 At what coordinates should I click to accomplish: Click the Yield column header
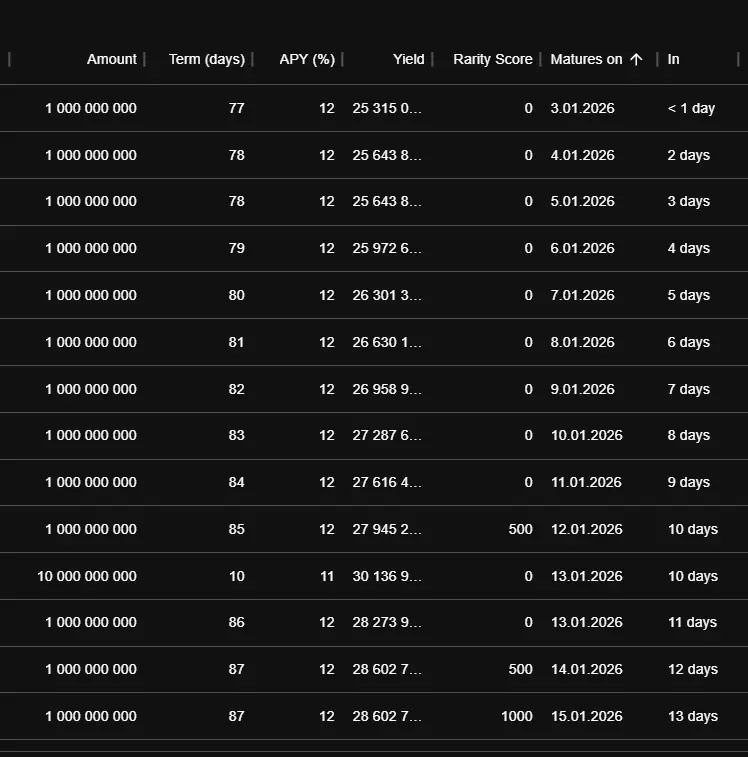pos(409,59)
